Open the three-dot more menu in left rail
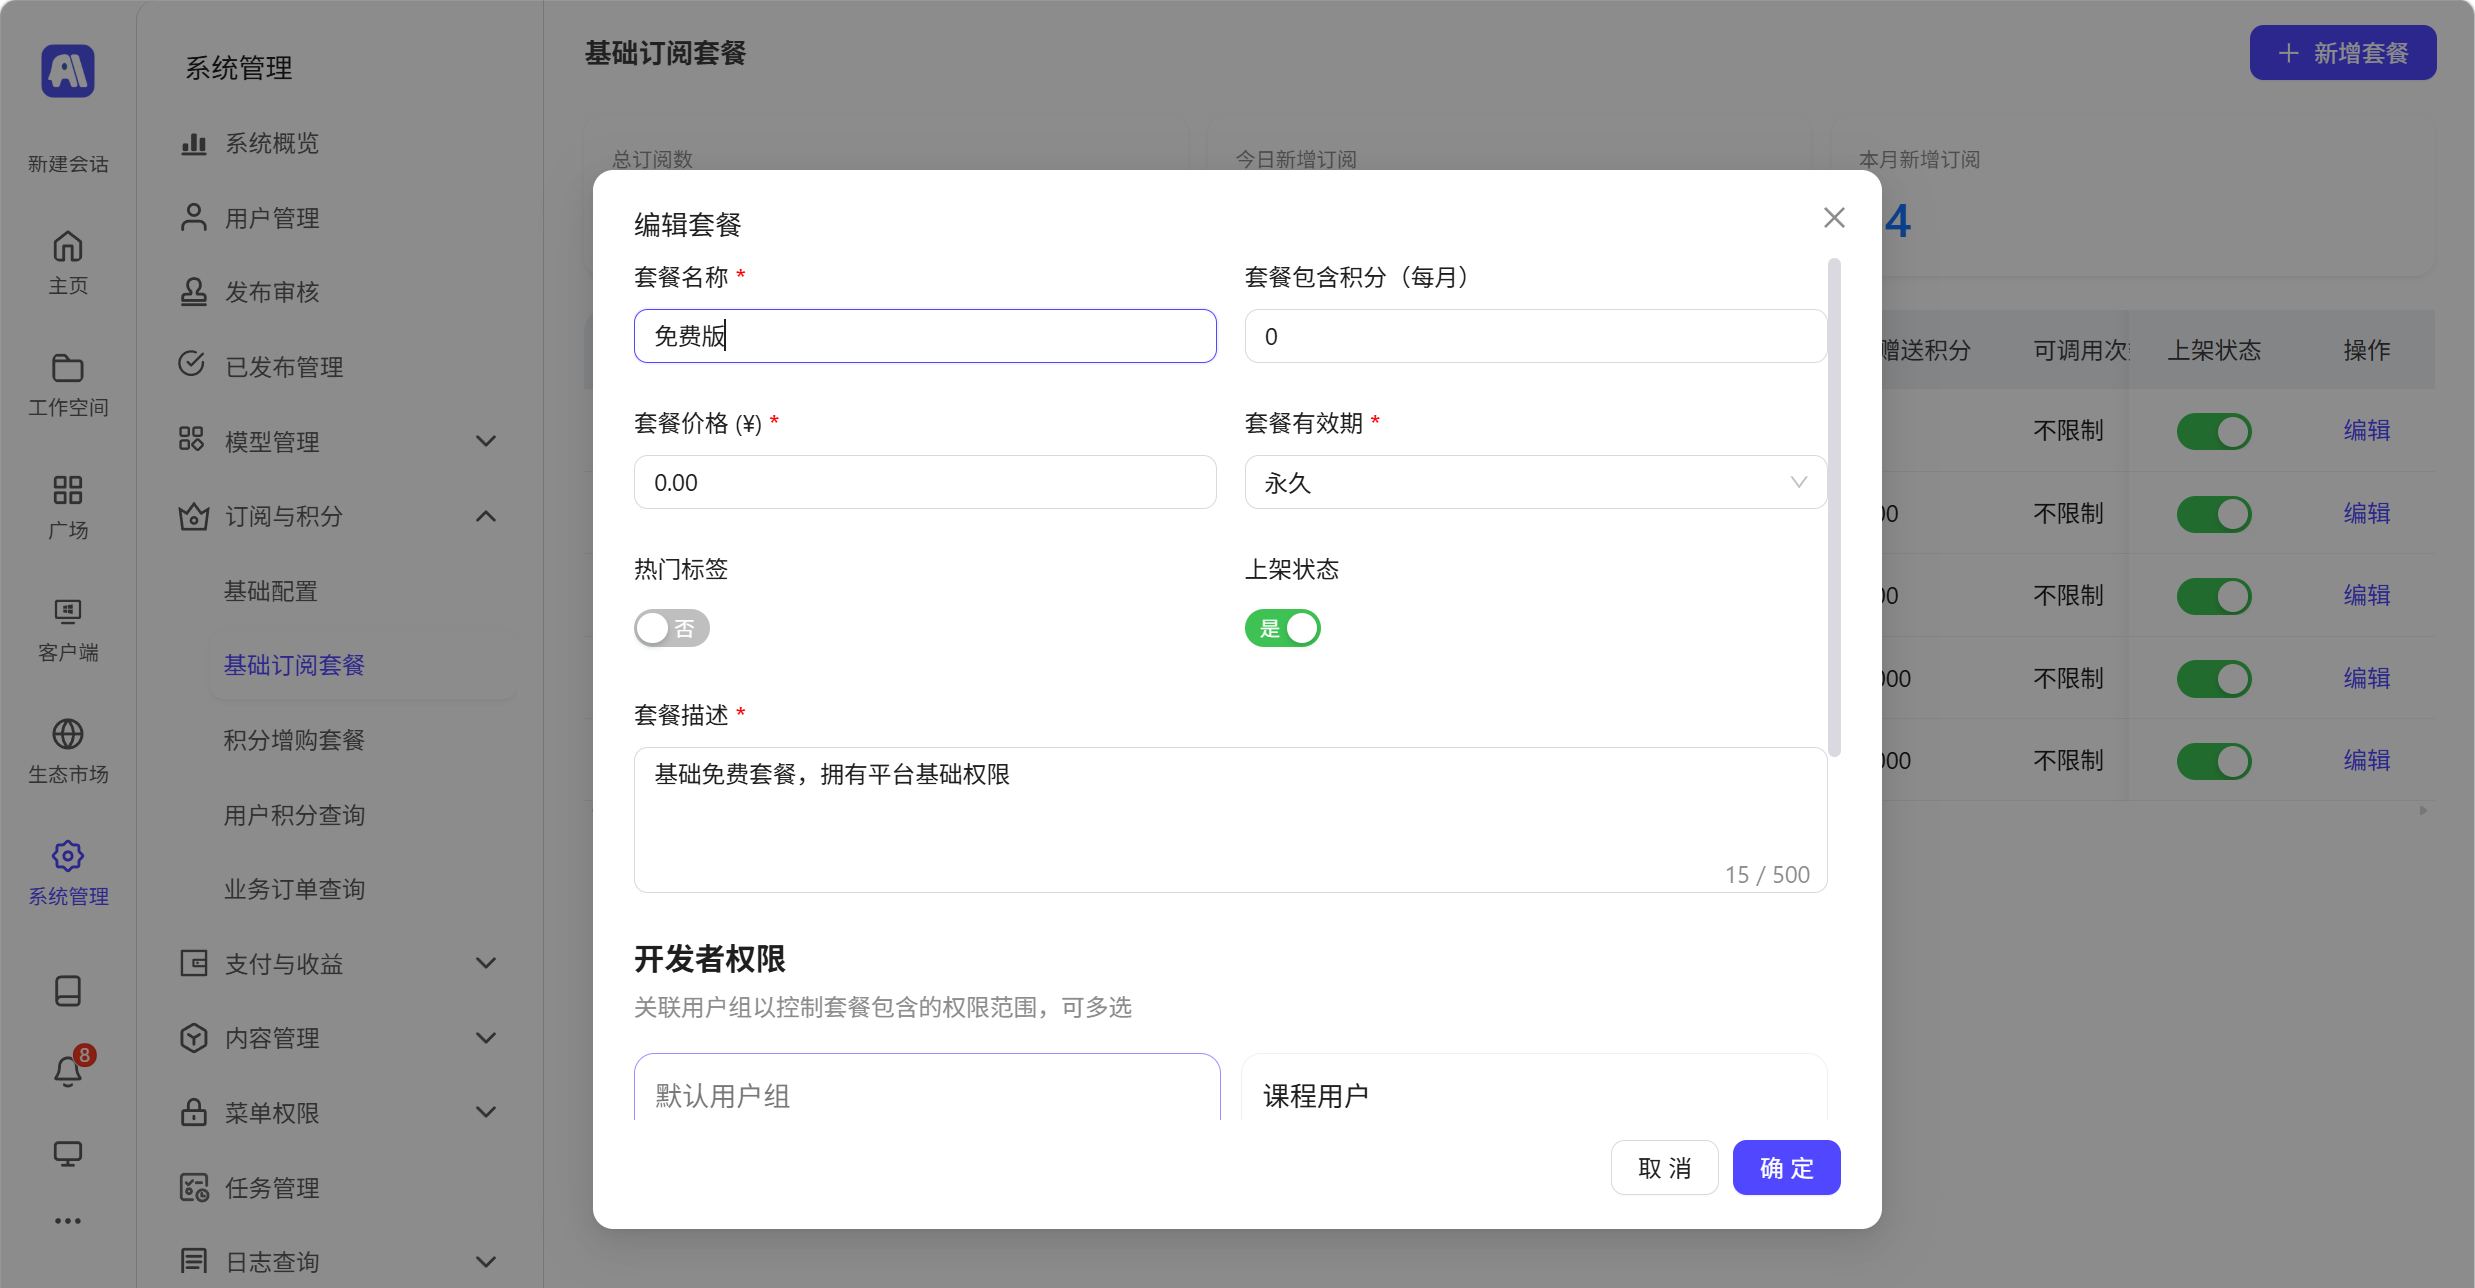 tap(68, 1221)
